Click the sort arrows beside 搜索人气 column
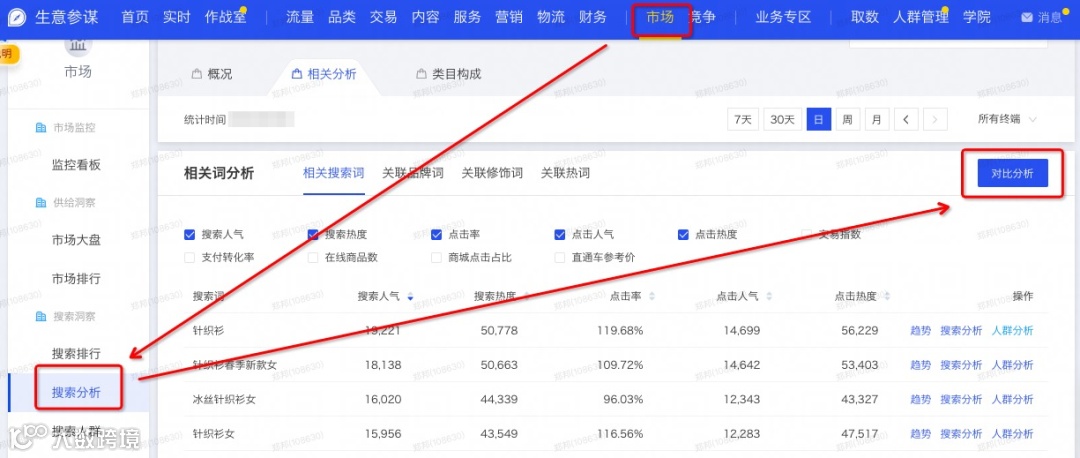This screenshot has height=458, width=1080. coord(411,297)
